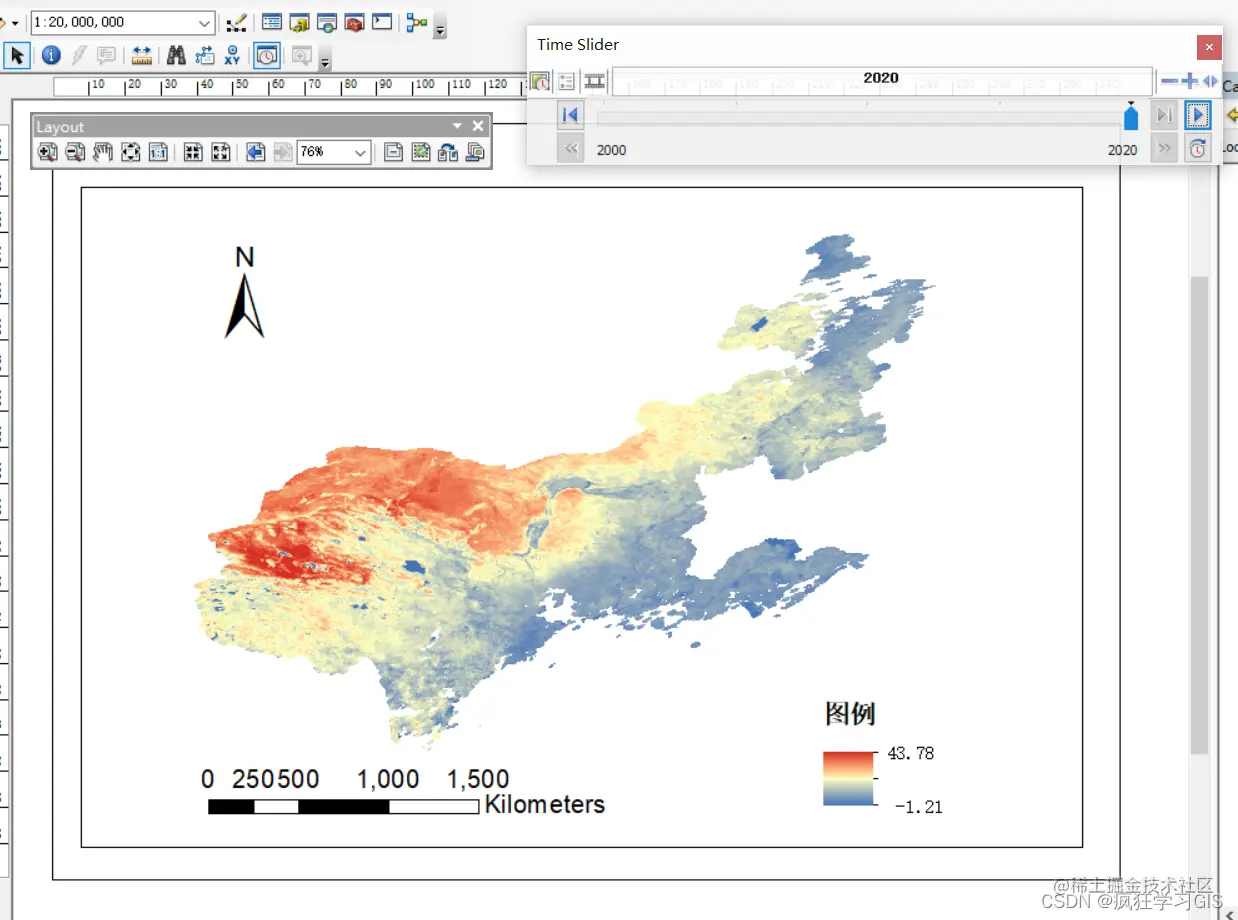Click the vertical layout scrollbar
1238x920 pixels.
[x=1199, y=515]
